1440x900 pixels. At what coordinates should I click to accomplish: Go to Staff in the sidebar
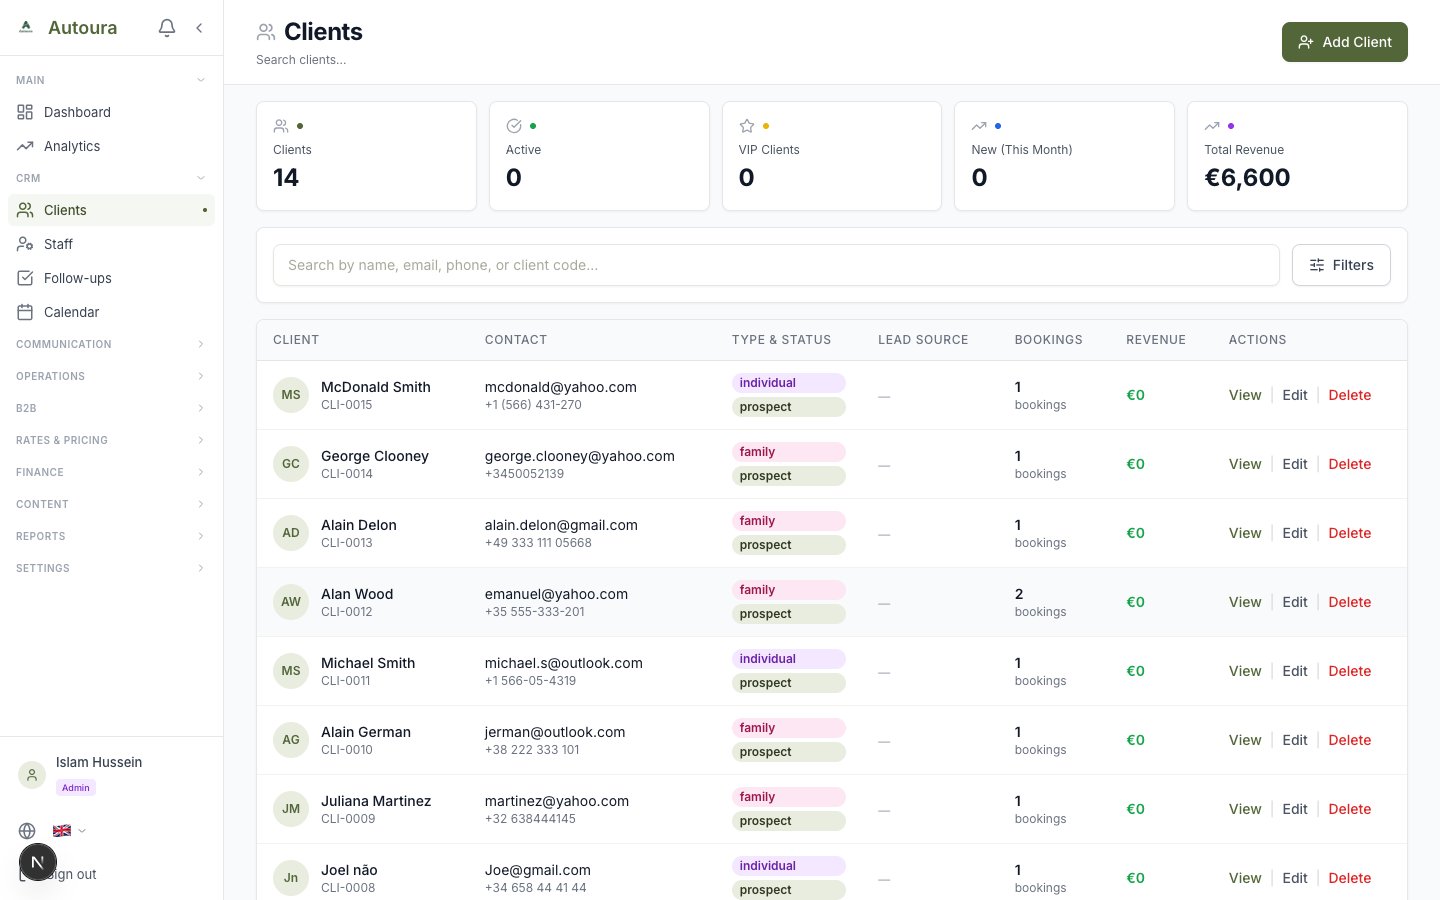click(x=111, y=244)
